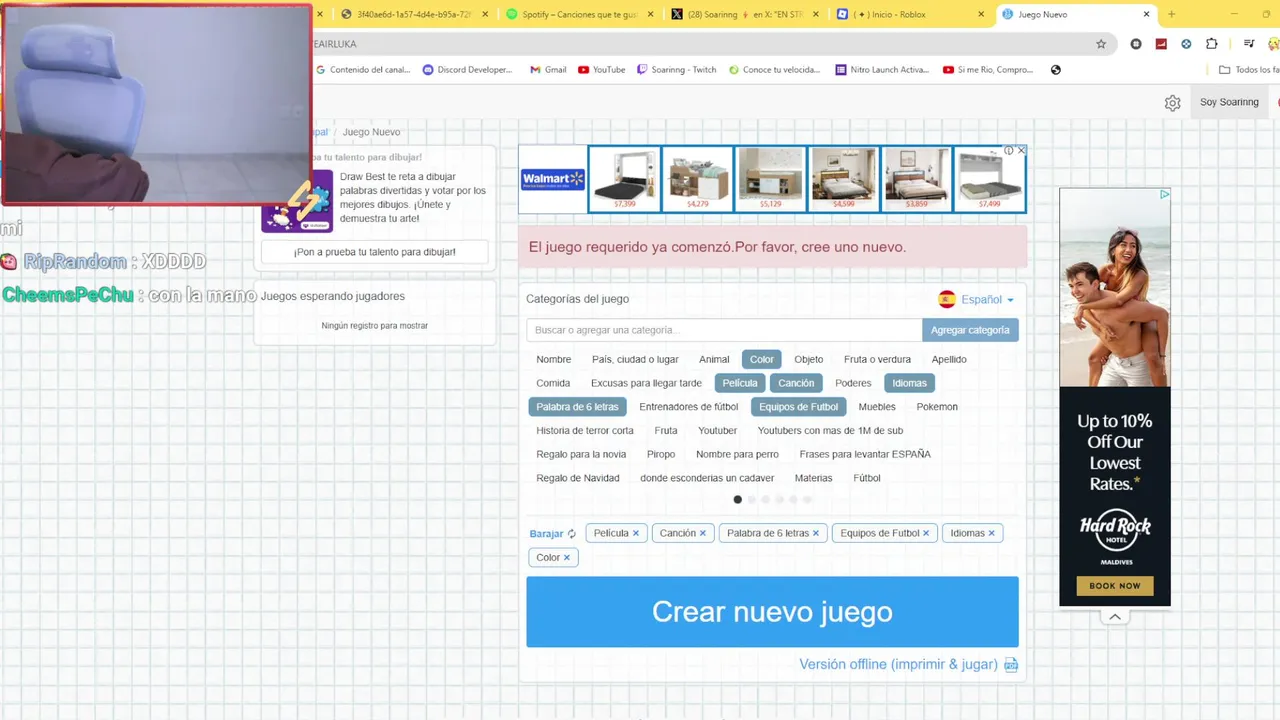This screenshot has height=720, width=1280.
Task: Click the browser address bar
Action: tap(700, 44)
